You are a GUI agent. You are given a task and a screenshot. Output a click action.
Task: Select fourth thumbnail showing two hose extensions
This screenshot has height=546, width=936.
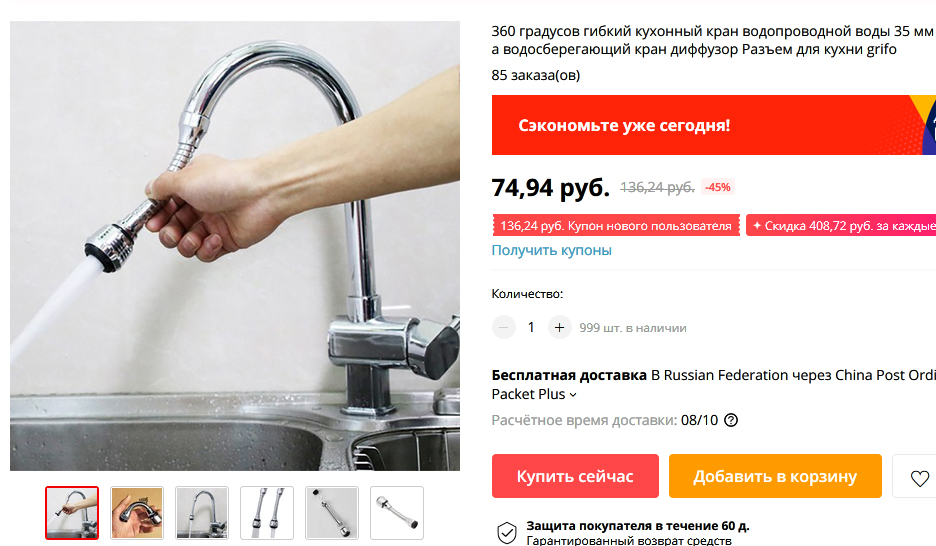pos(267,513)
